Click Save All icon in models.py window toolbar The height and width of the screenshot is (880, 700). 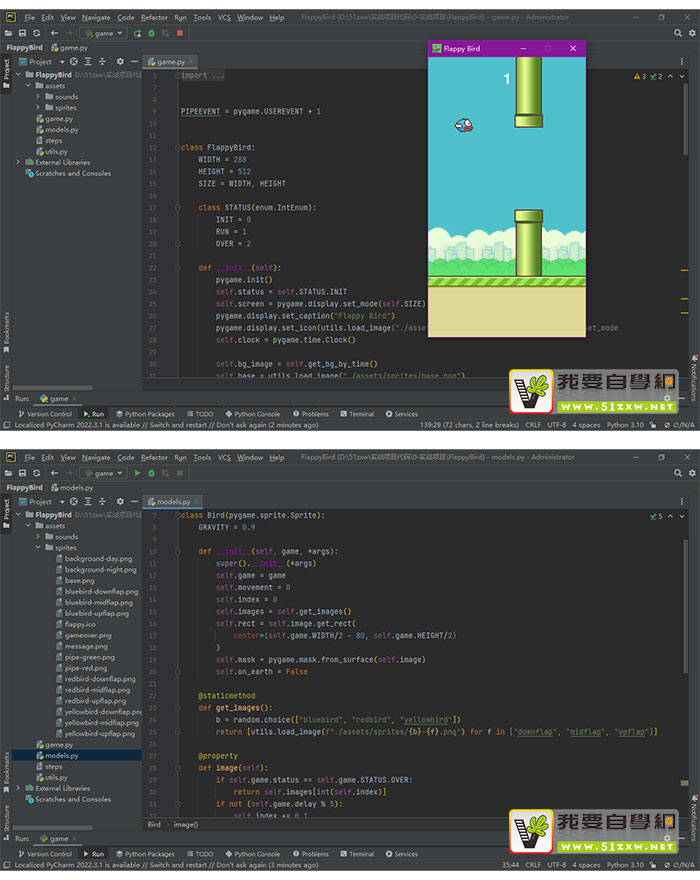pos(22,473)
